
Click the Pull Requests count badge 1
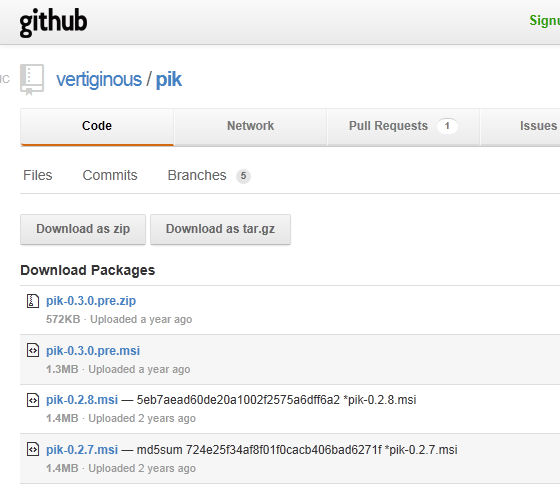pos(447,126)
